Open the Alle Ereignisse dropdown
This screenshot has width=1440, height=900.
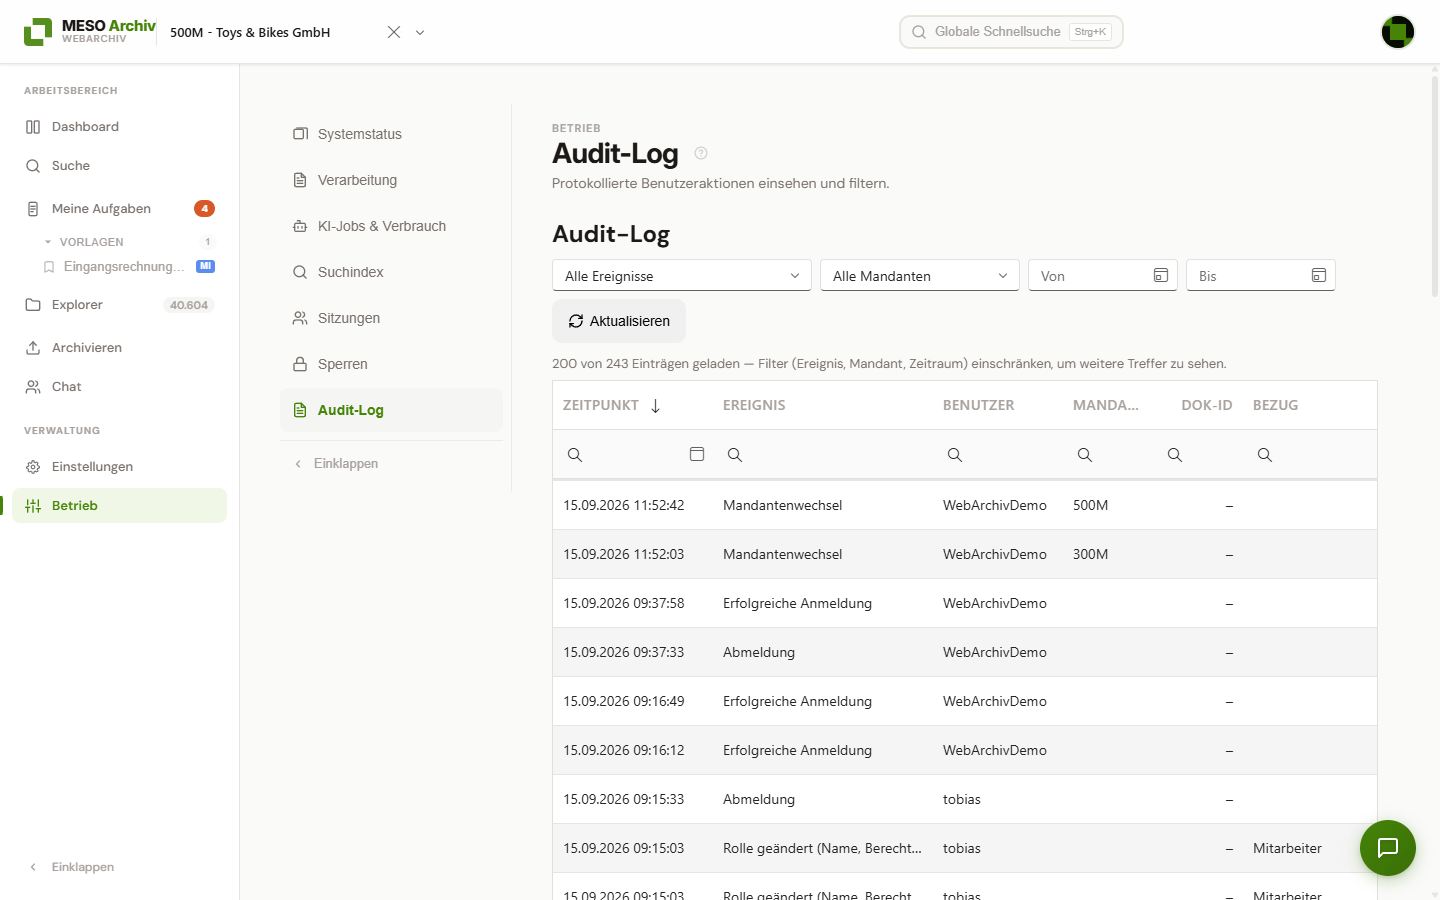coord(682,276)
